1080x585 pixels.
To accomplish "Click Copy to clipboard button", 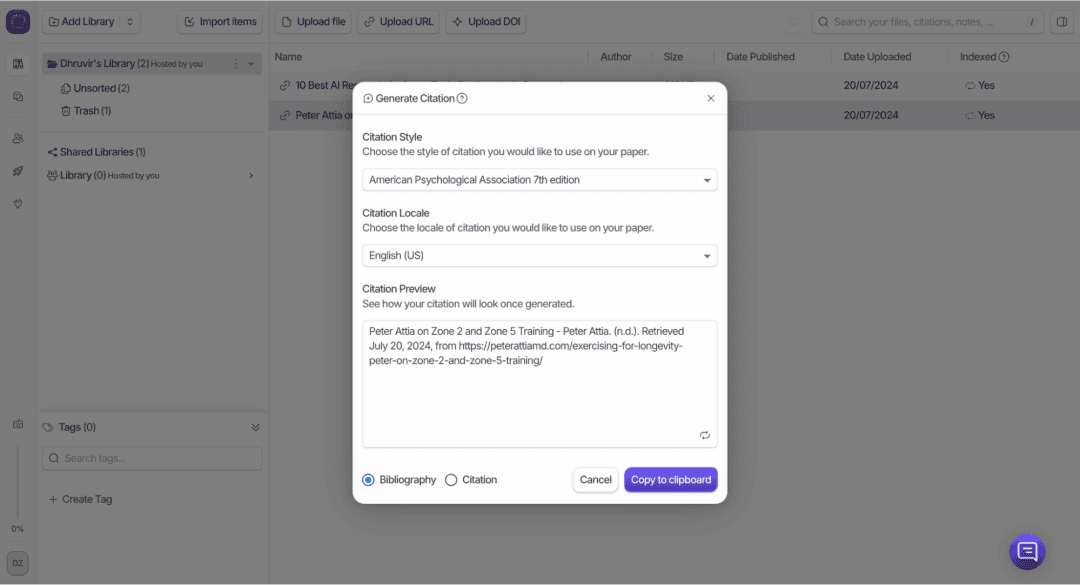I will (670, 480).
